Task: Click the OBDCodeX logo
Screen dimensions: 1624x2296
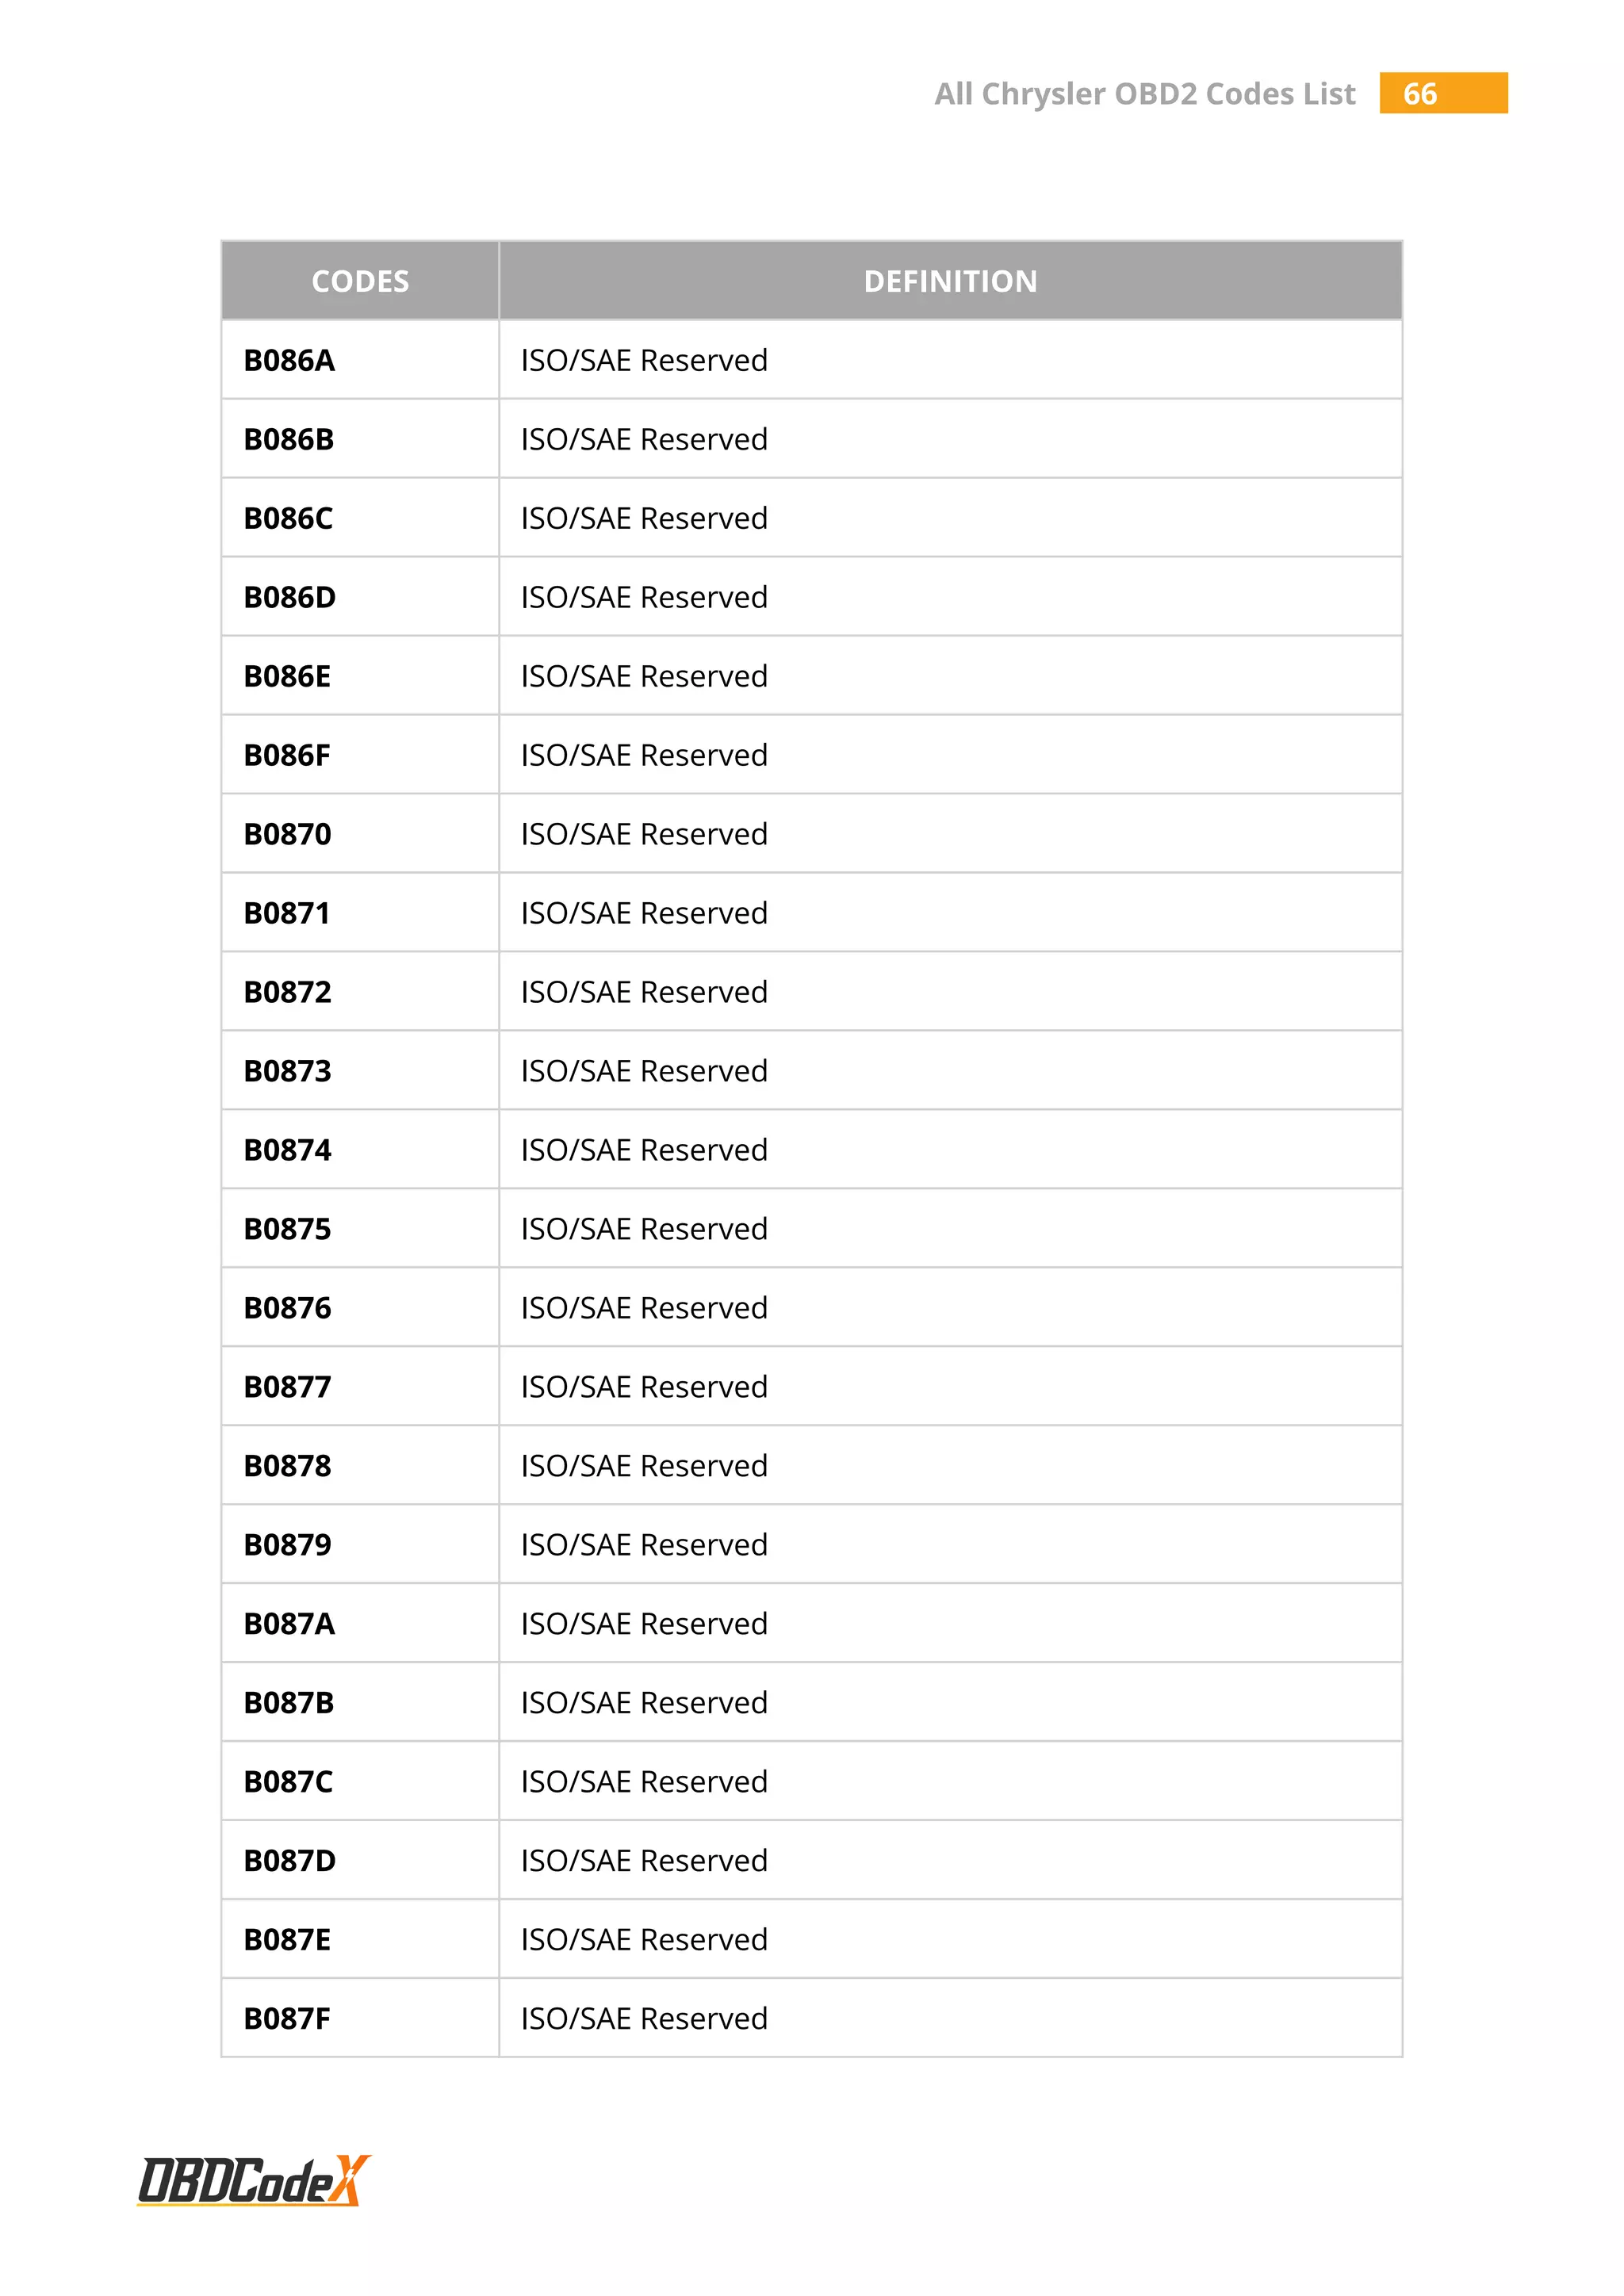Action: (x=253, y=2180)
